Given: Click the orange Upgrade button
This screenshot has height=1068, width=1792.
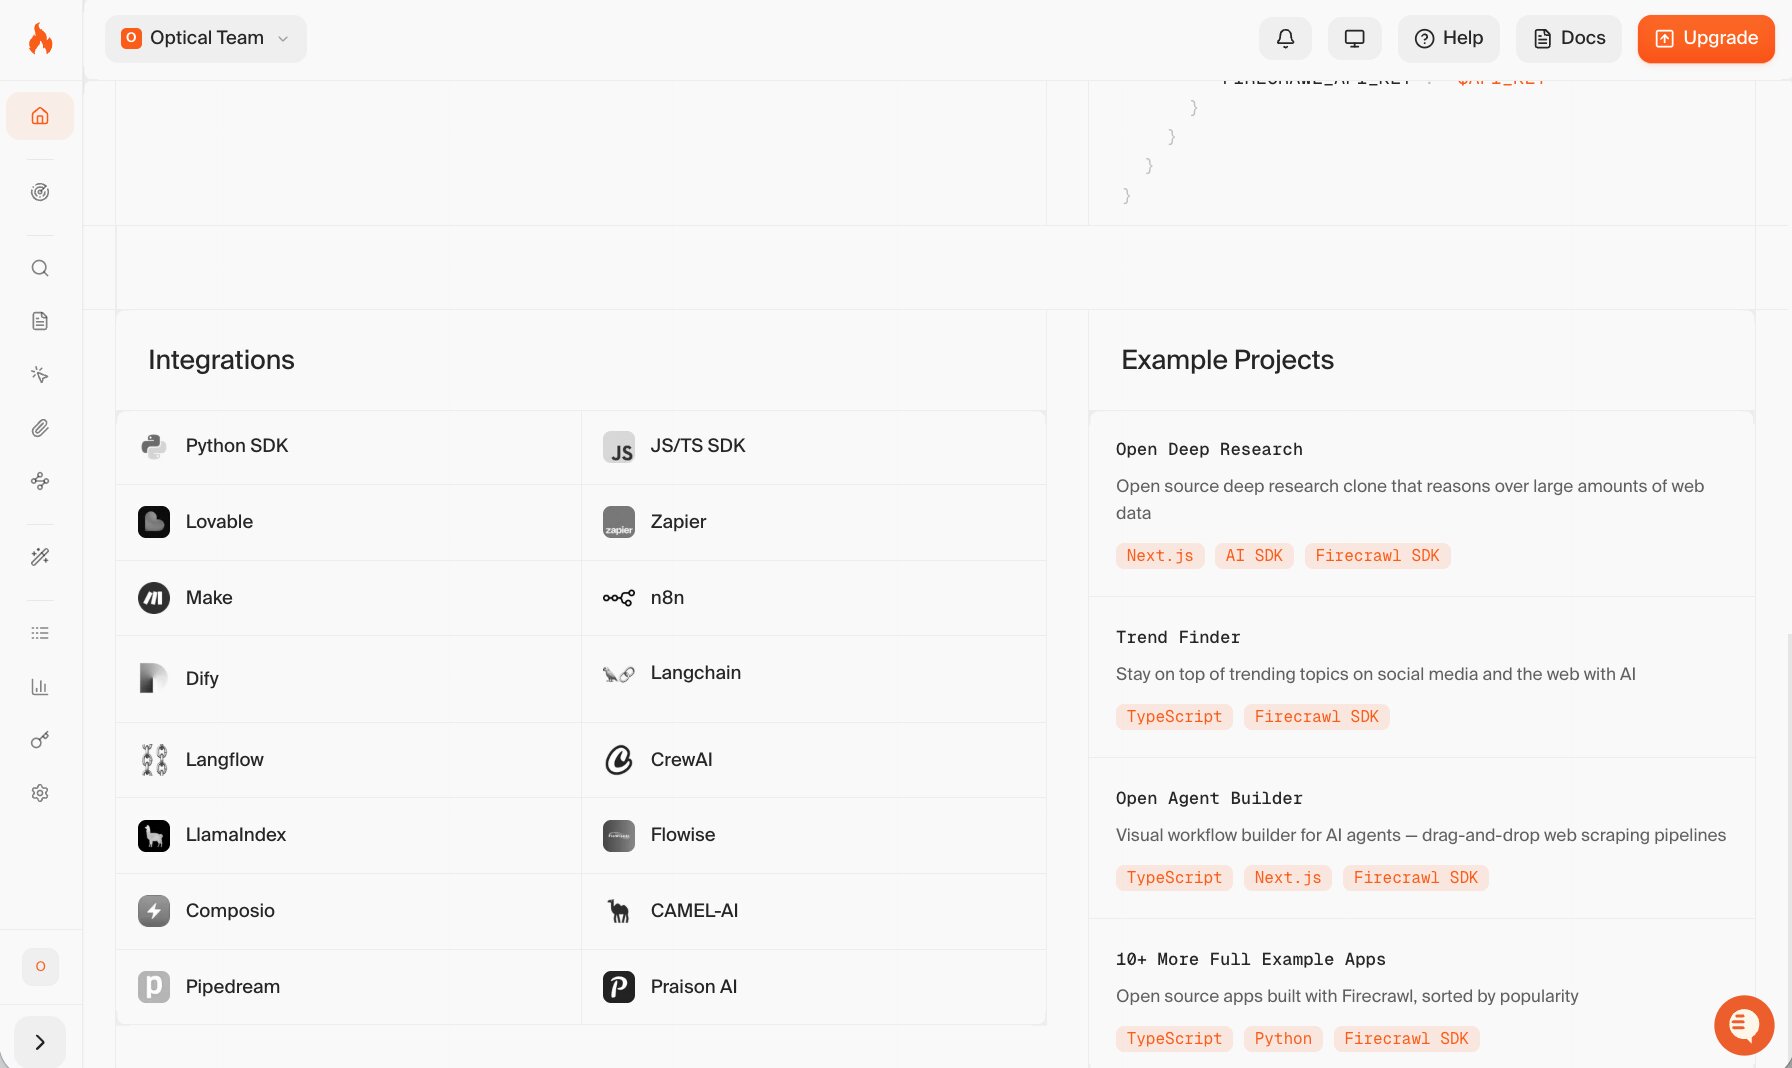Looking at the screenshot, I should 1706,39.
